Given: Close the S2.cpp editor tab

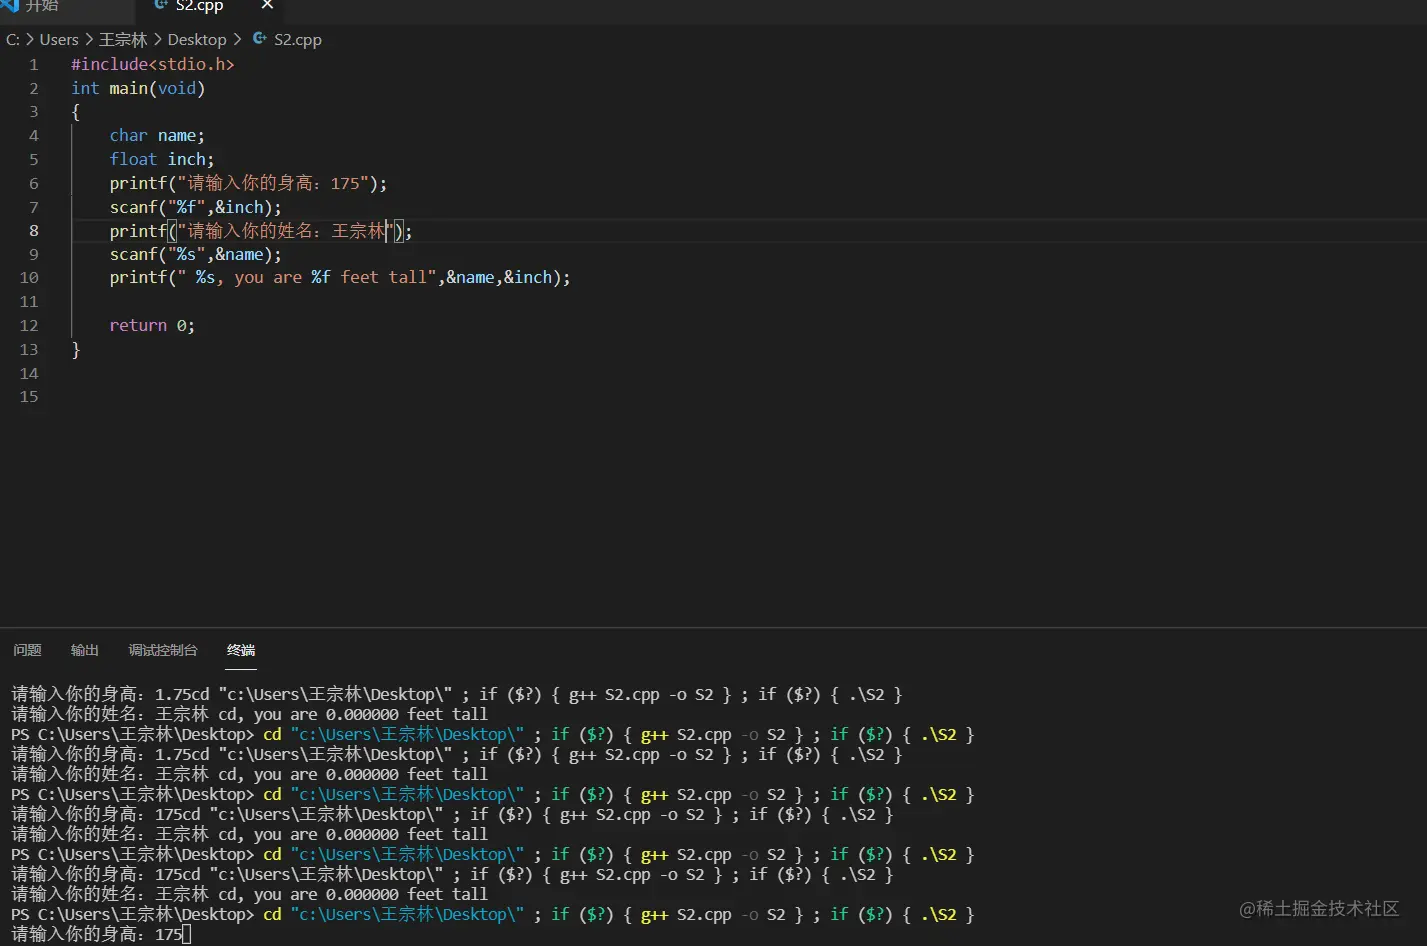Looking at the screenshot, I should pos(267,5).
